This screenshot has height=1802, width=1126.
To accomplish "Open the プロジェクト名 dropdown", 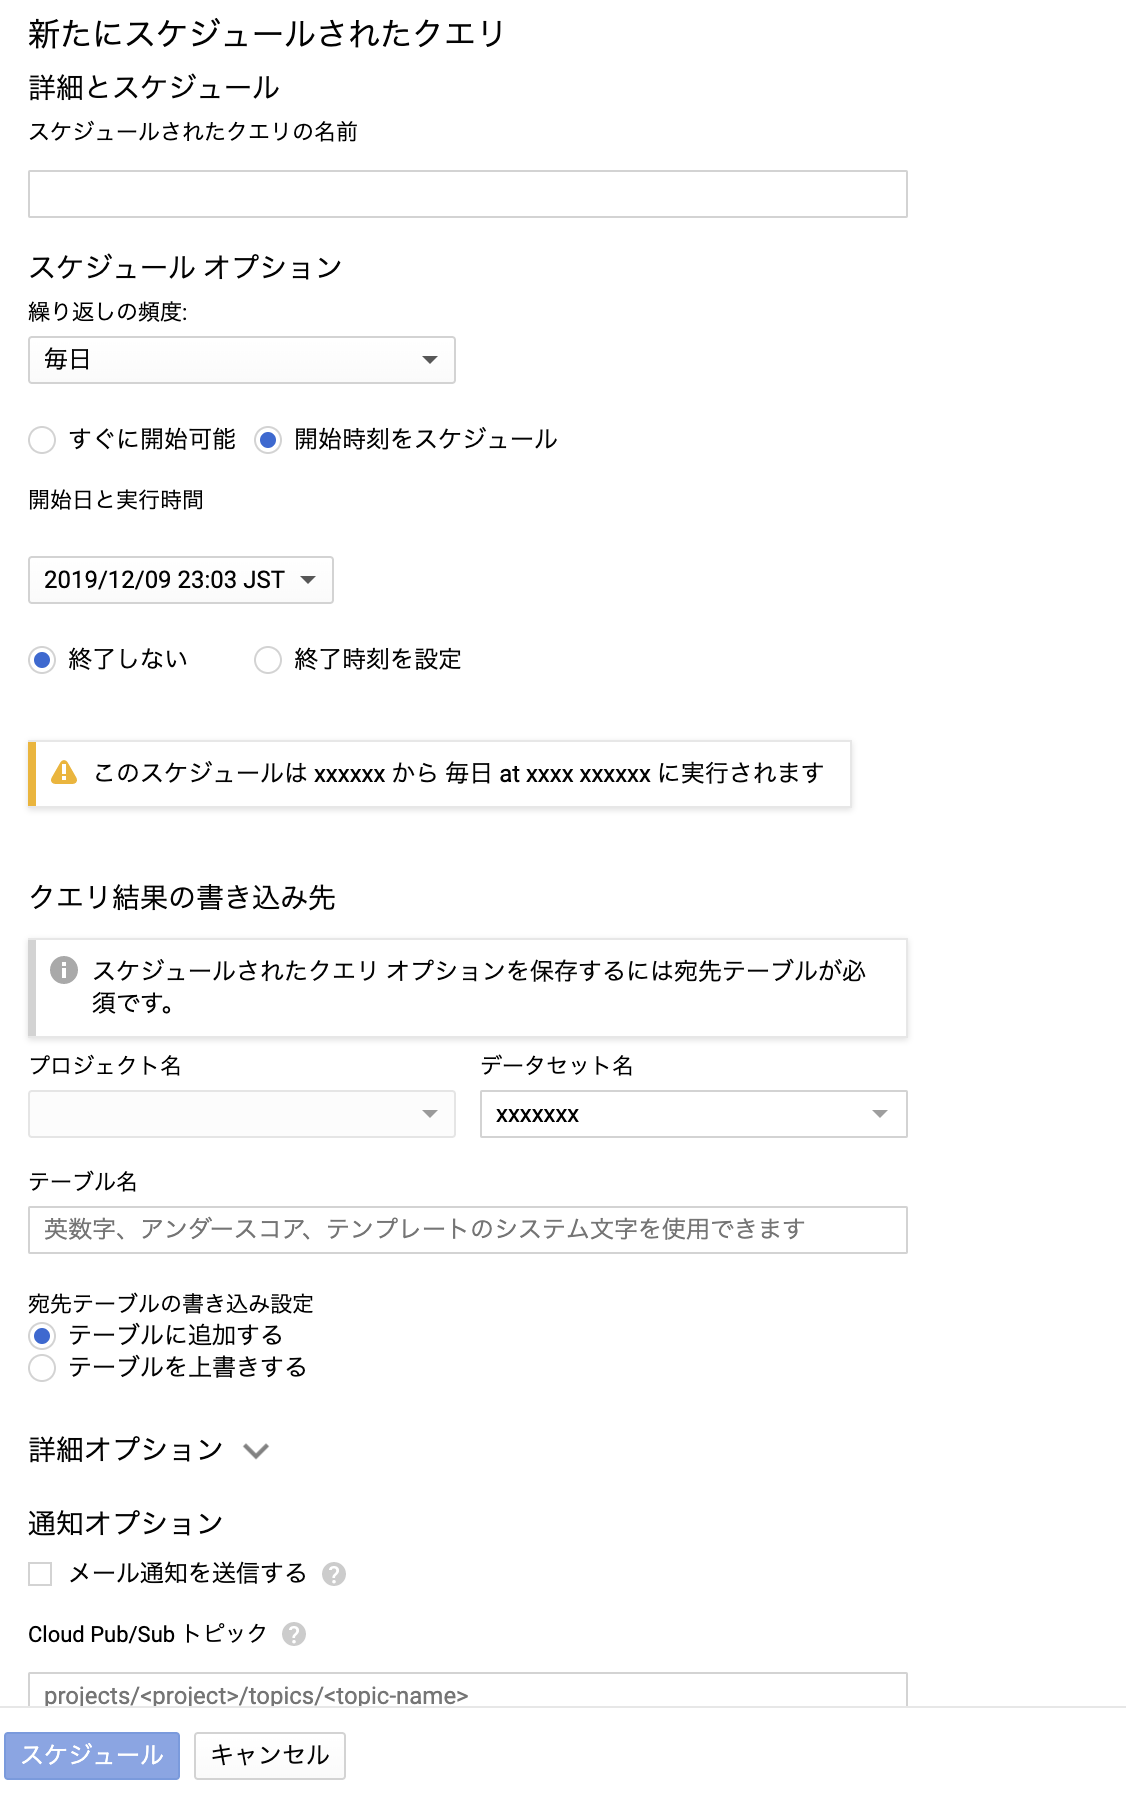I will coord(240,1113).
